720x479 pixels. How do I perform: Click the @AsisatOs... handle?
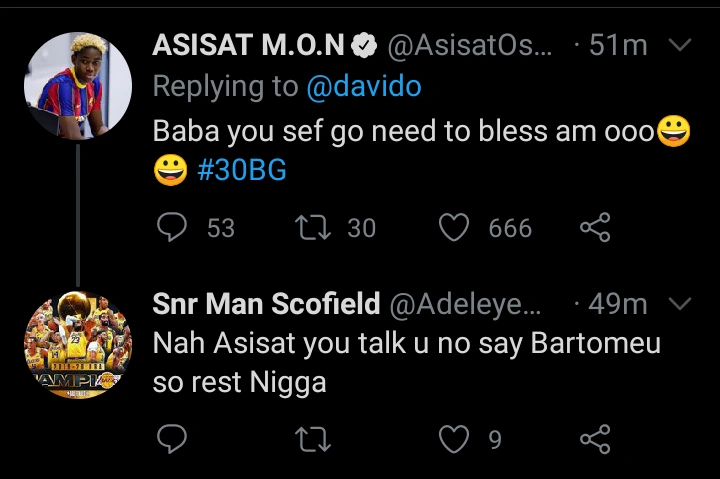469,45
